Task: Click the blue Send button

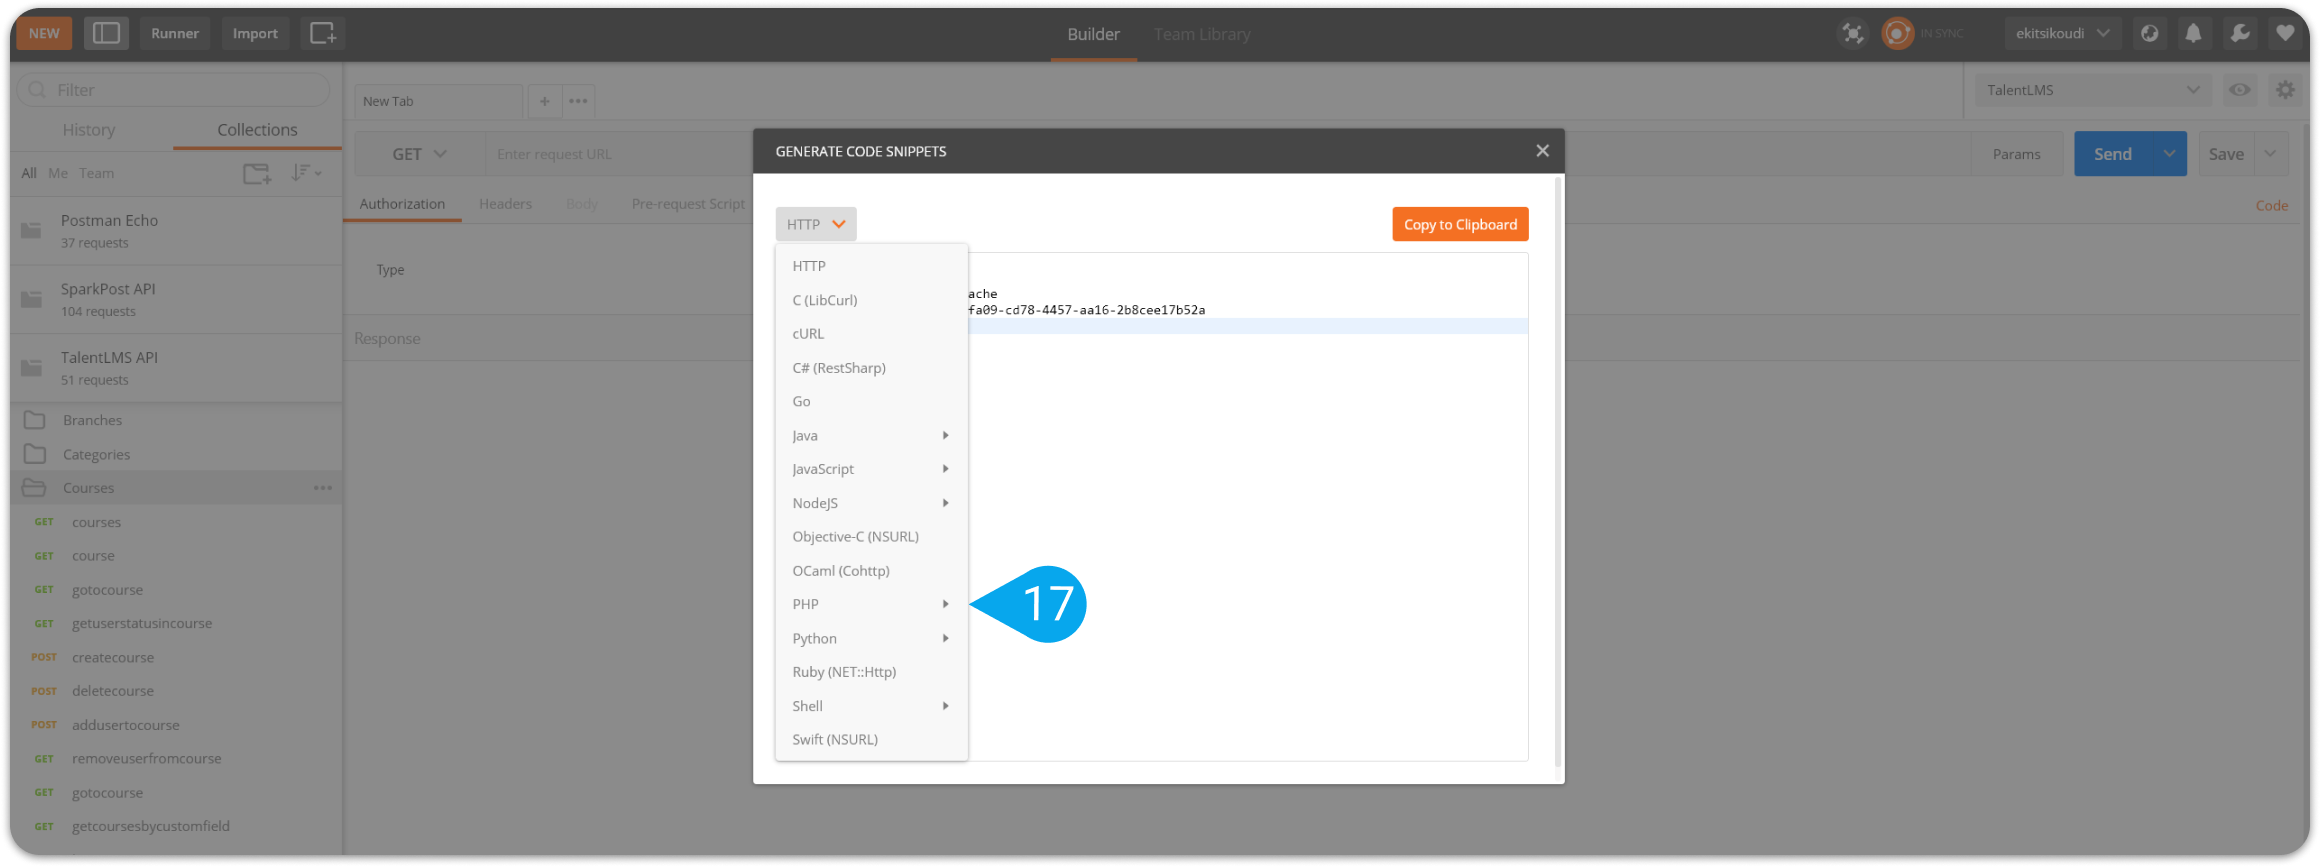Action: [x=2112, y=154]
